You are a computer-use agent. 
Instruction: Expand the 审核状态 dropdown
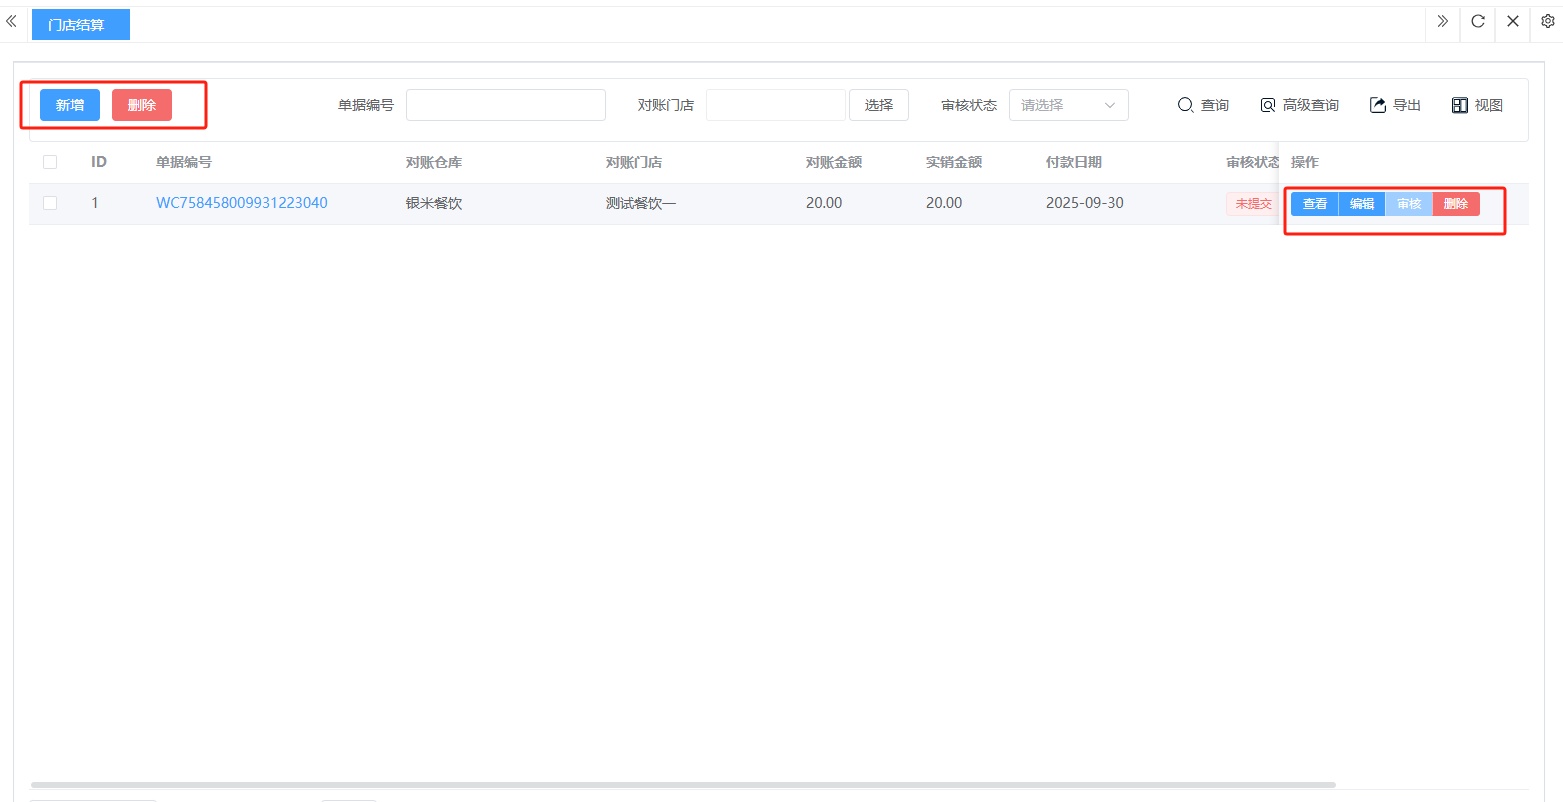coord(1068,105)
